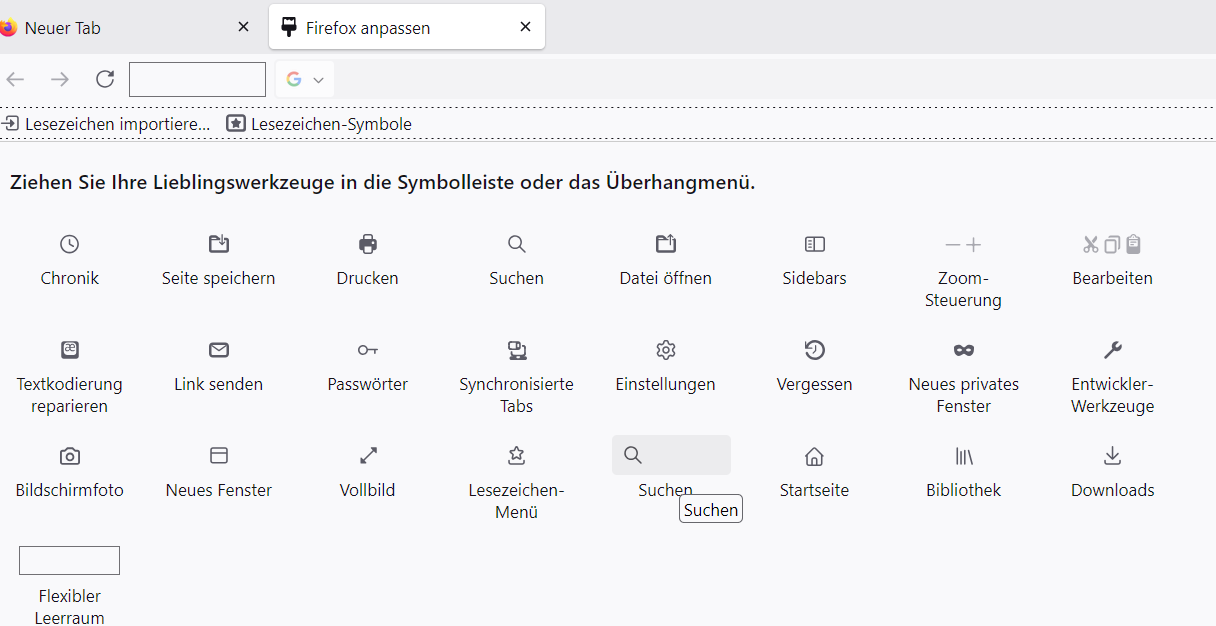
Task: Select the Passwörter key icon
Action: 368,350
